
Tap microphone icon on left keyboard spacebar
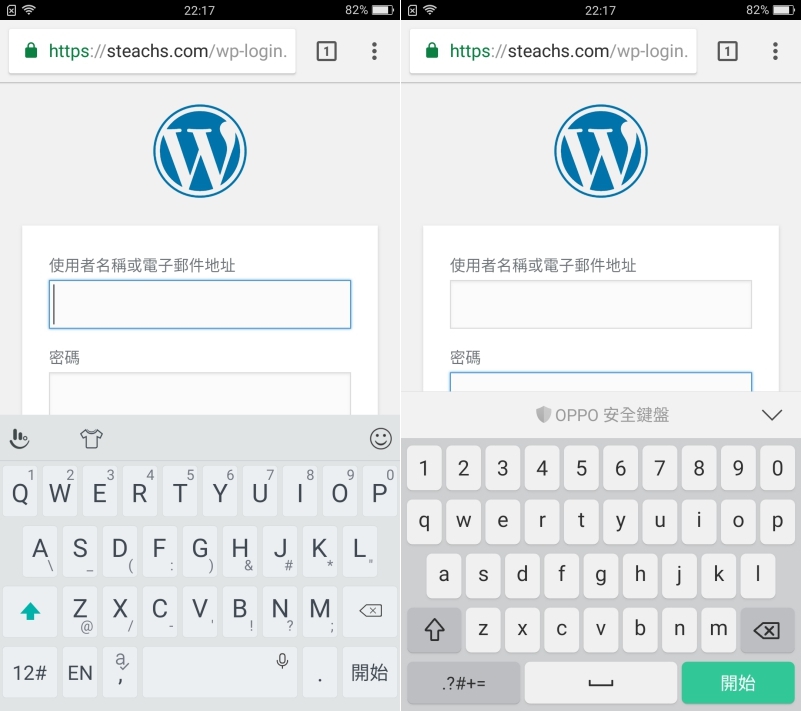coord(282,660)
